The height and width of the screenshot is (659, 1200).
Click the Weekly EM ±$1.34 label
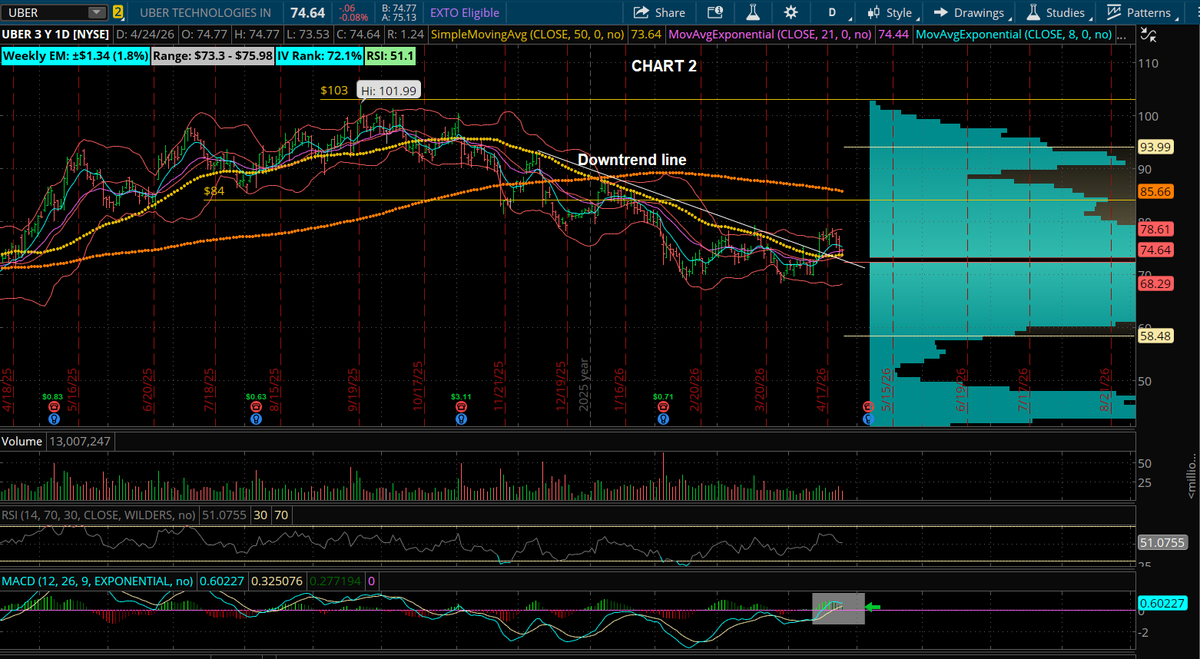coord(74,56)
